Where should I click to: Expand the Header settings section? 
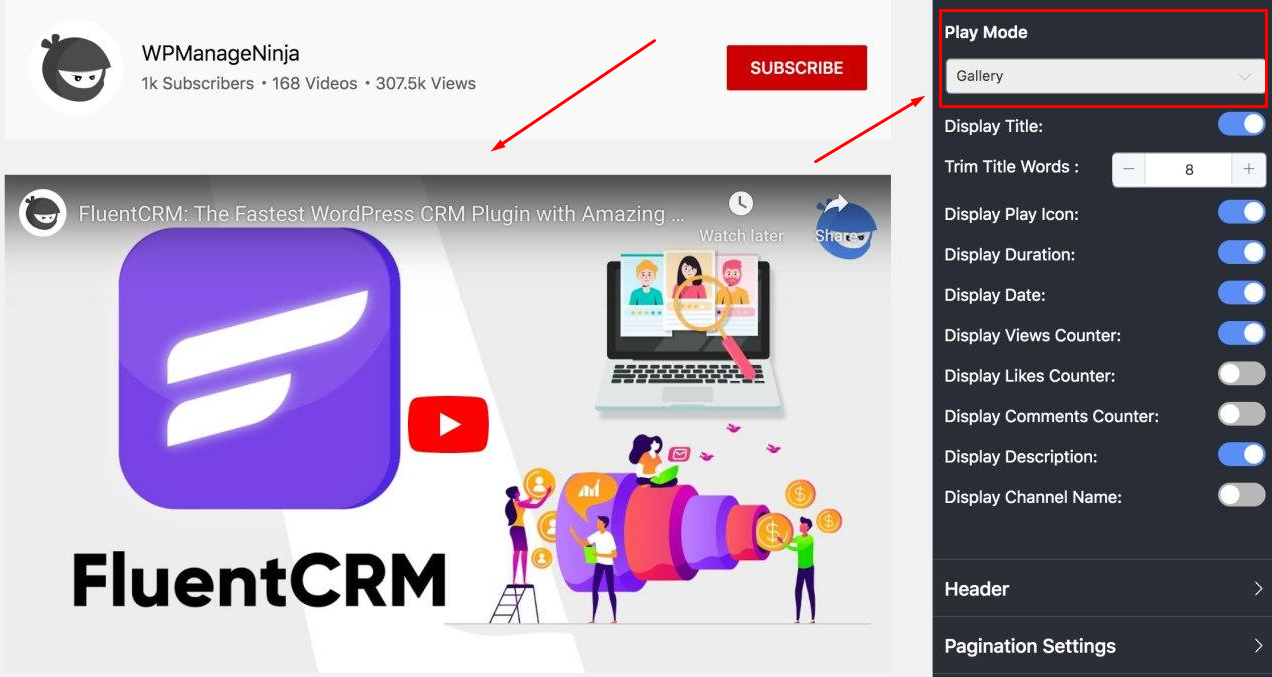pyautogui.click(x=1102, y=589)
